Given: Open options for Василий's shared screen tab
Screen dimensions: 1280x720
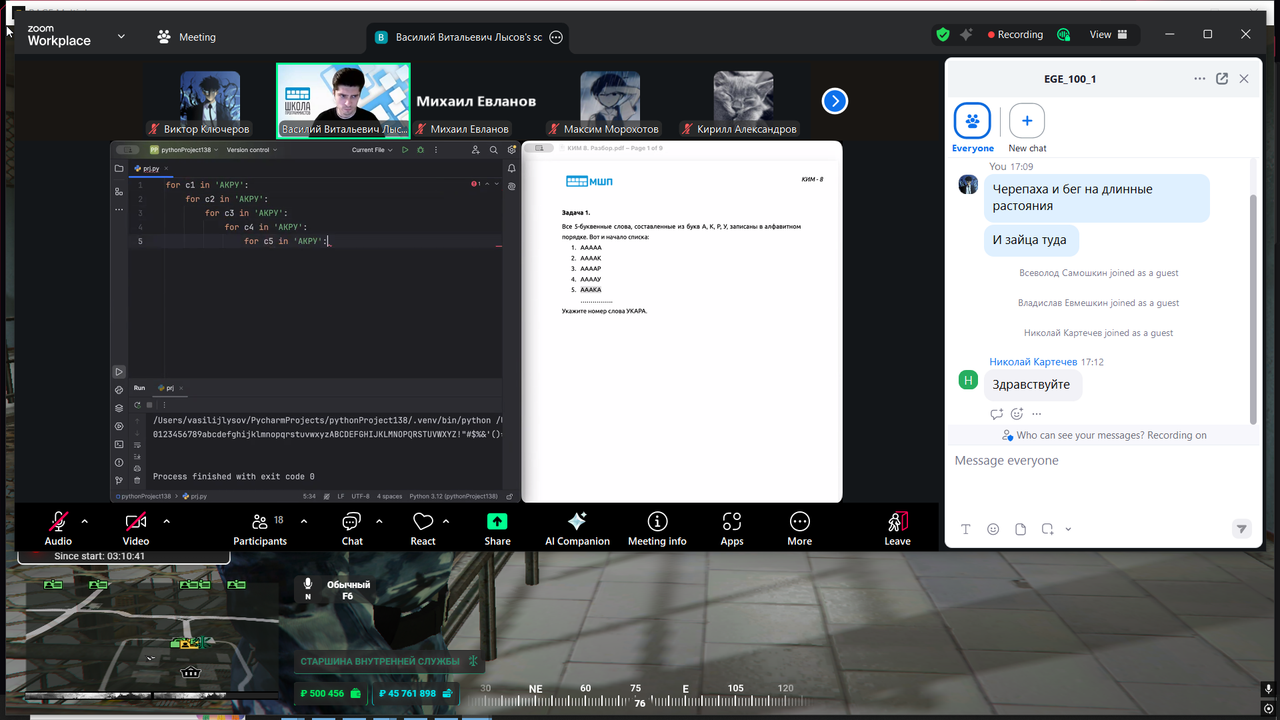Looking at the screenshot, I should [557, 37].
